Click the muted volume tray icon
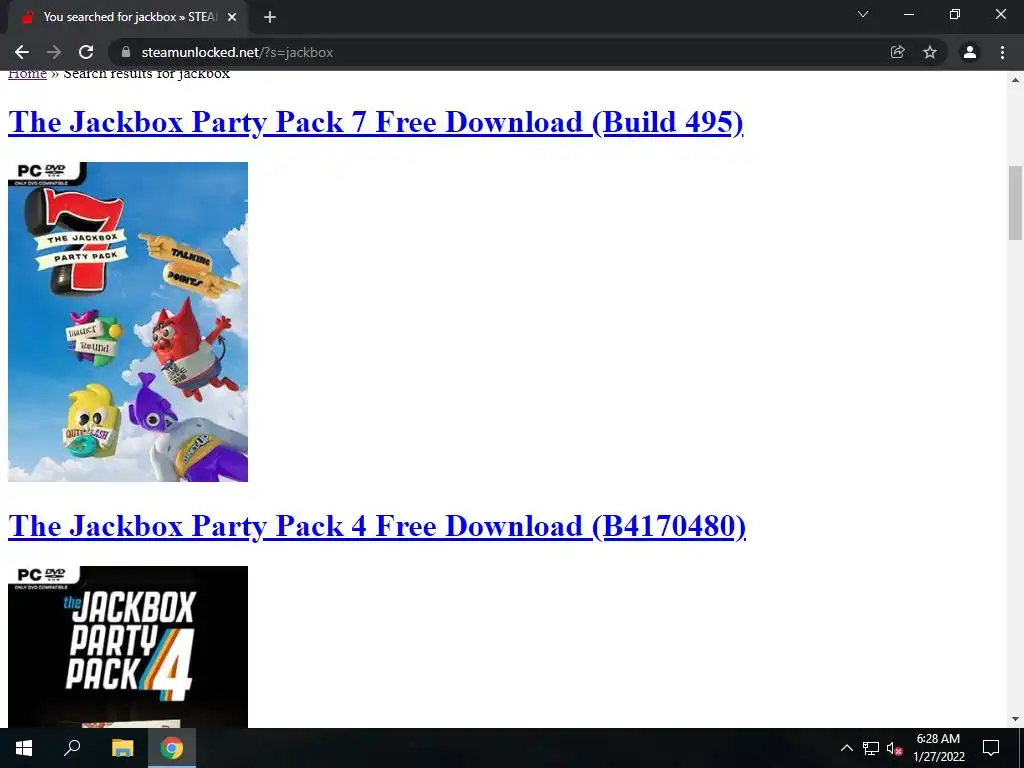 point(894,748)
